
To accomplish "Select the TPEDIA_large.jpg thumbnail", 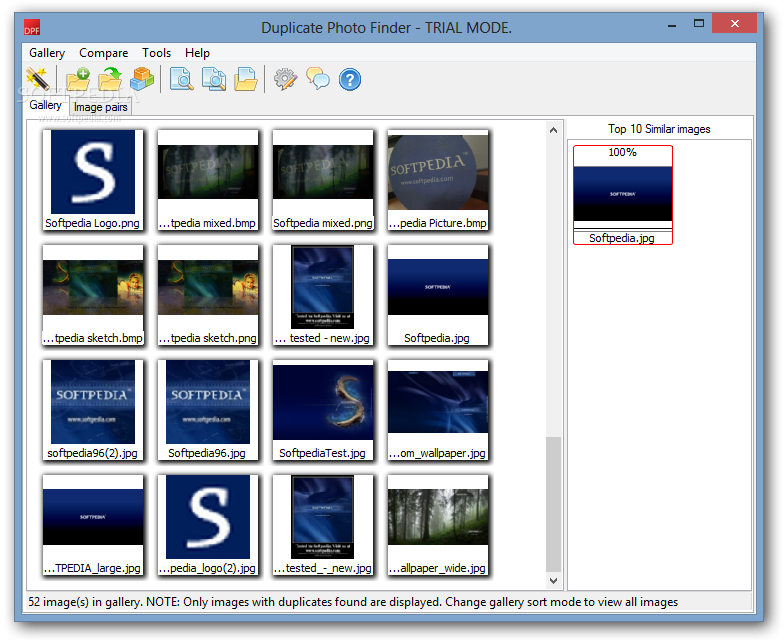I will [93, 525].
